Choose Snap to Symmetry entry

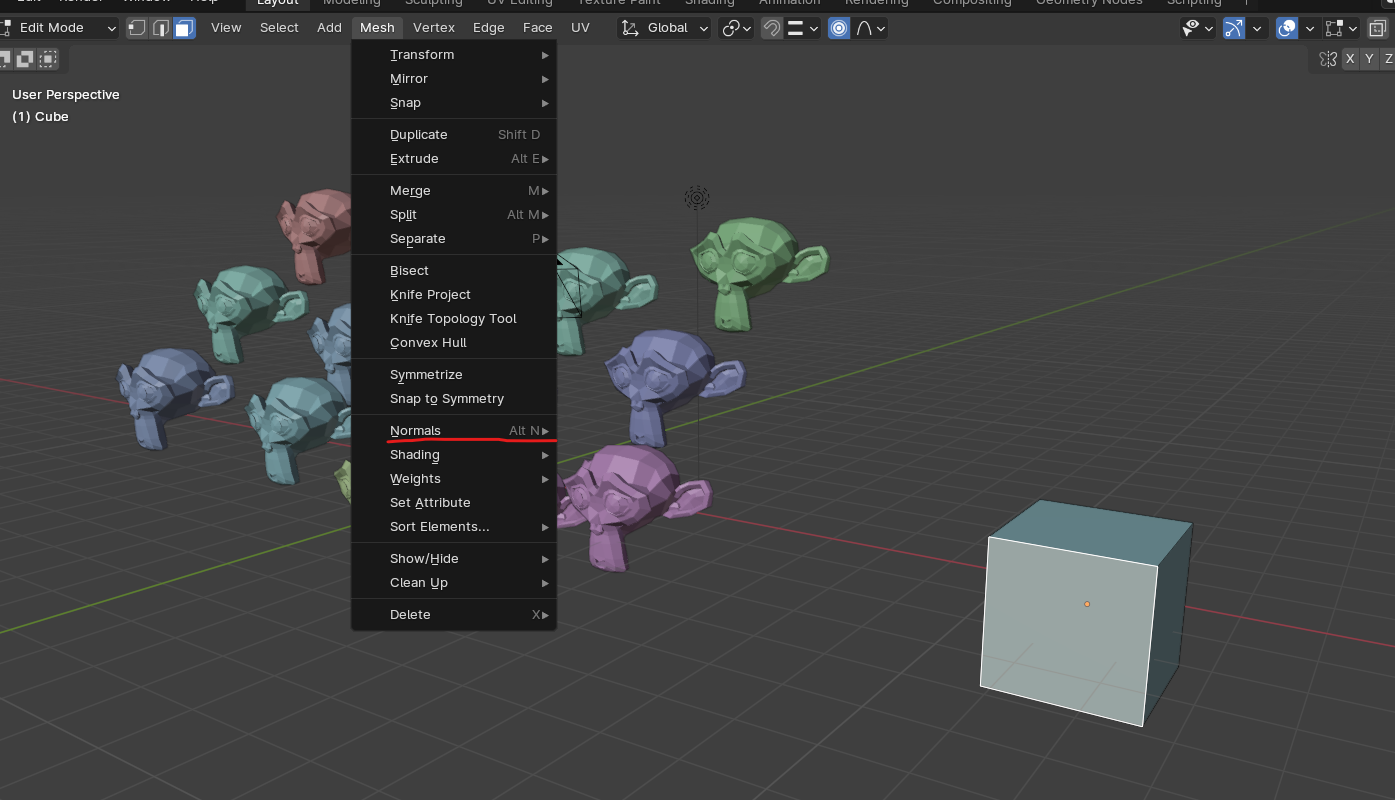point(454,399)
